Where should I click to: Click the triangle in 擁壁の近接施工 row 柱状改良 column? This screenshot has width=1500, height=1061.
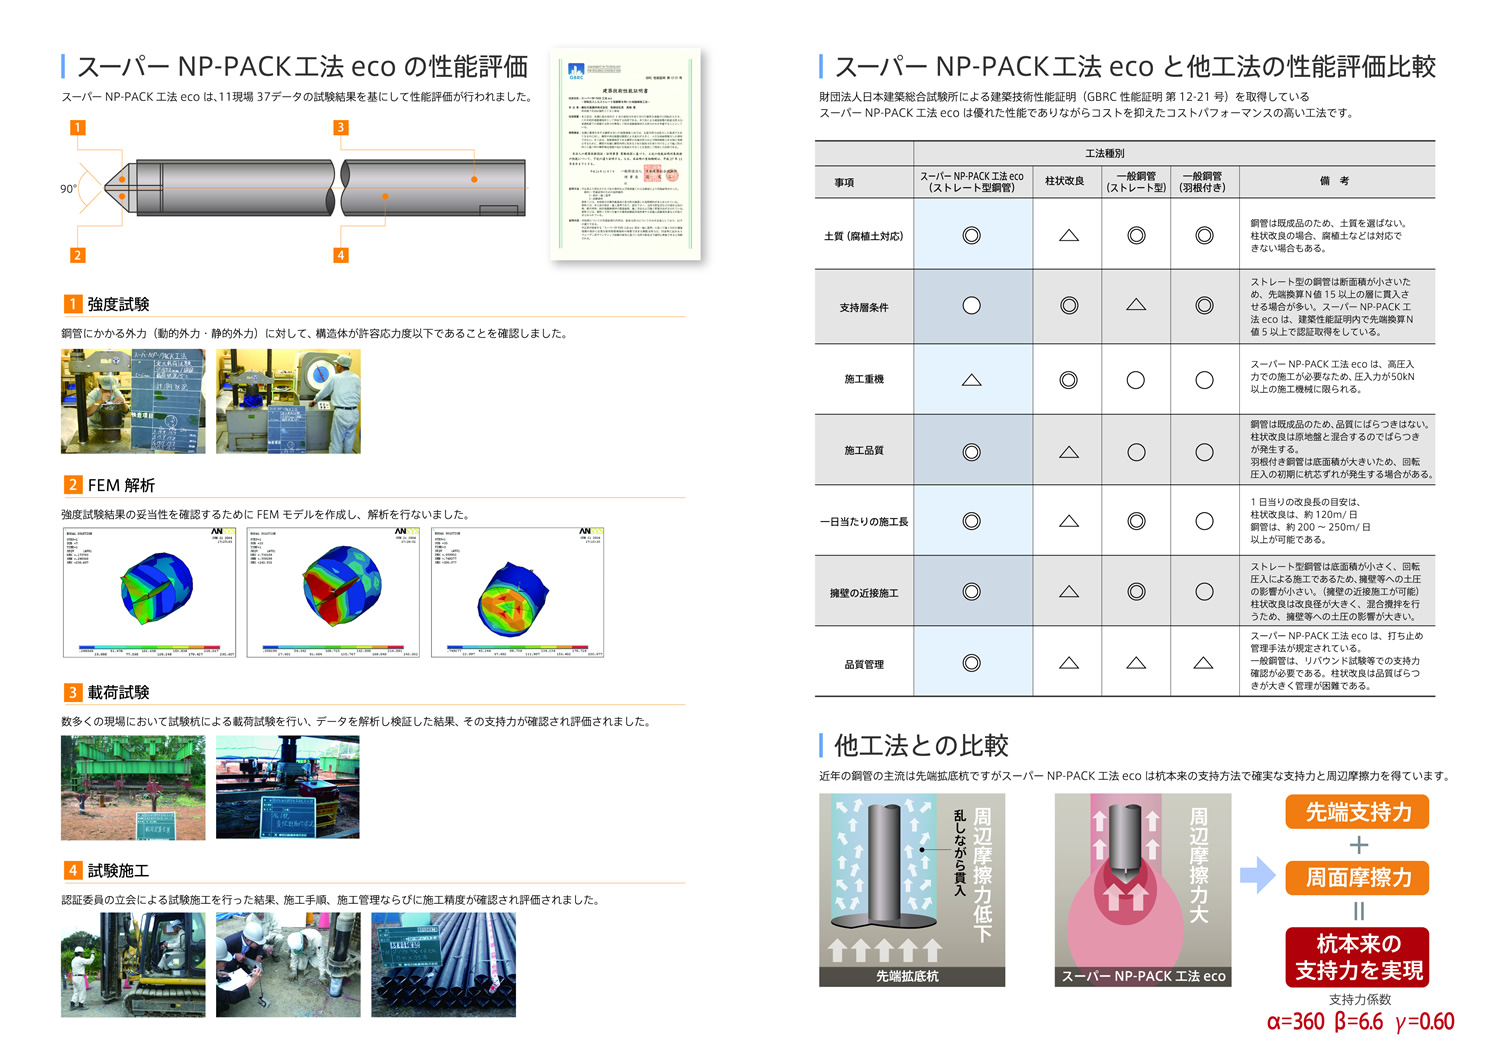[1069, 591]
